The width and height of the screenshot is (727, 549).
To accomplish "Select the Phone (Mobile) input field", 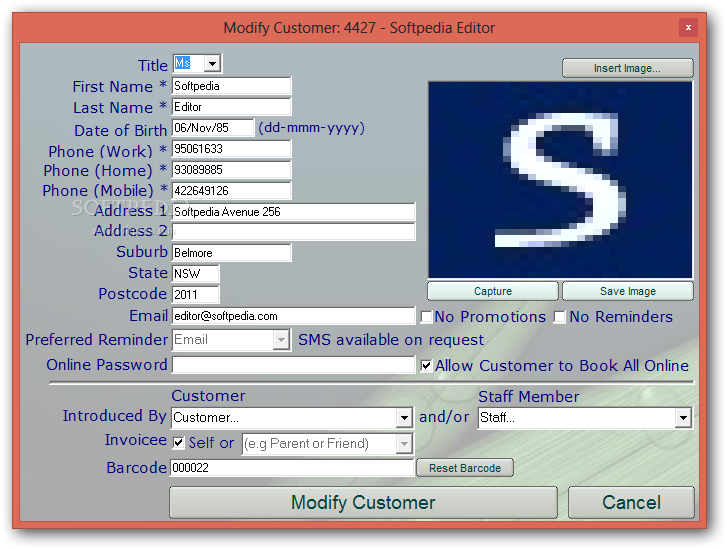I will pyautogui.click(x=231, y=191).
